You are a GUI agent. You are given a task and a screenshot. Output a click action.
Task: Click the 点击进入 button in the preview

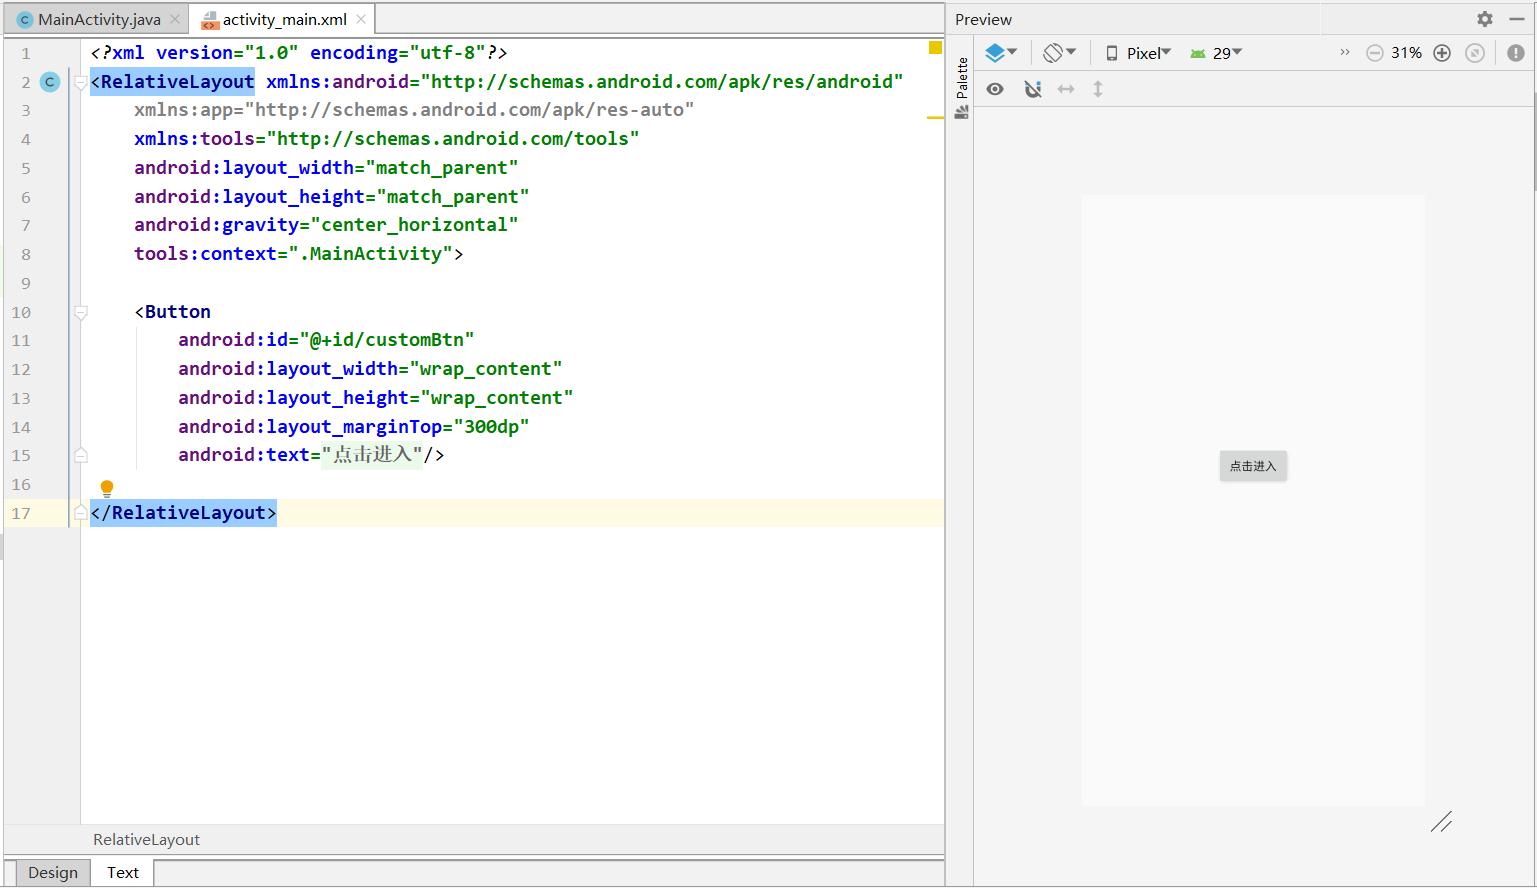click(1253, 466)
